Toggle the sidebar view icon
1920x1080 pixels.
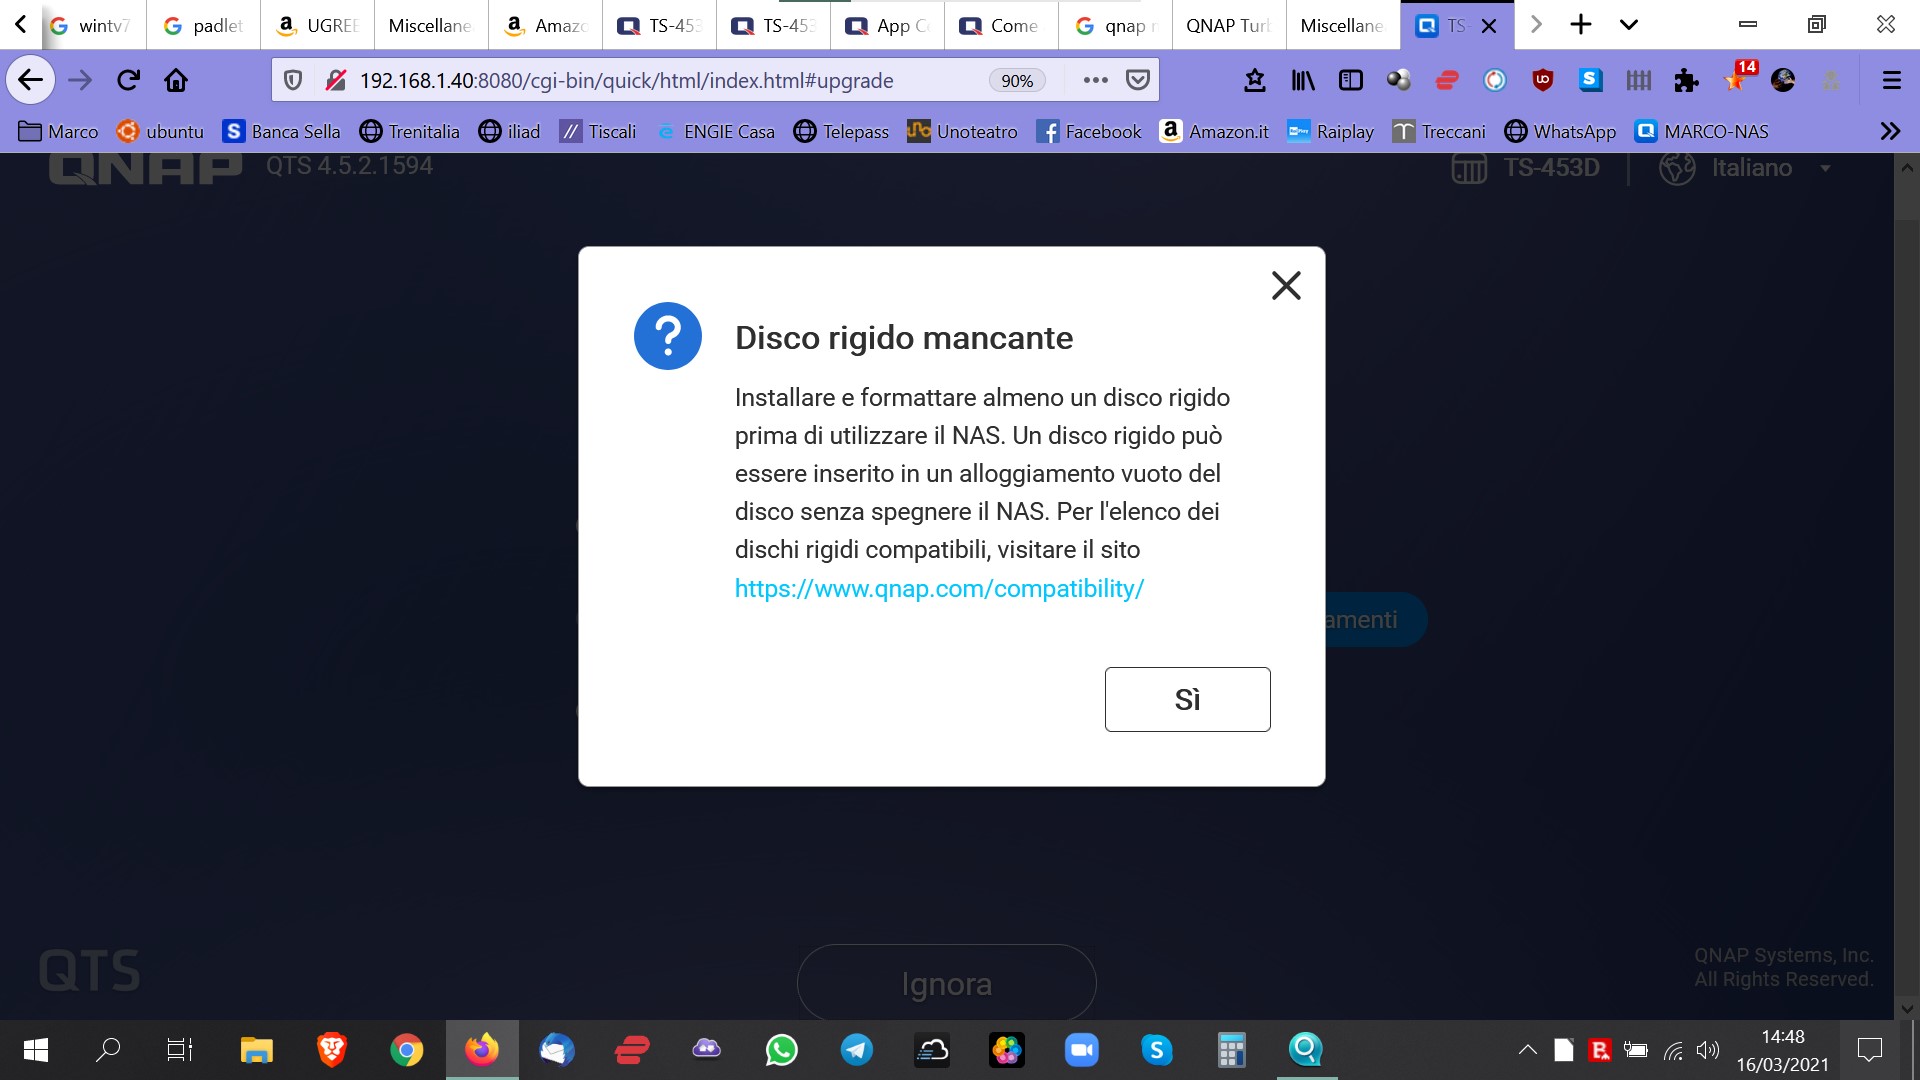1350,80
